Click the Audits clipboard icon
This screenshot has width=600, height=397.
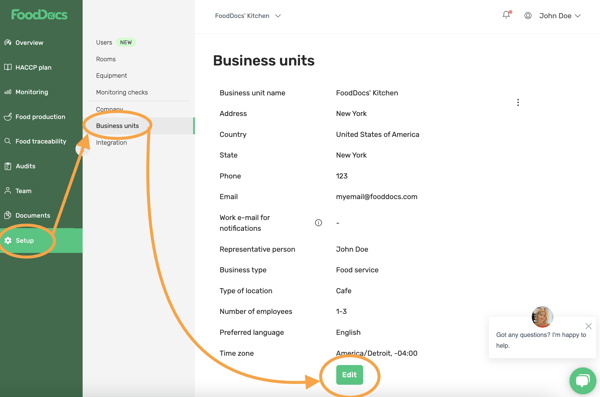pos(8,166)
